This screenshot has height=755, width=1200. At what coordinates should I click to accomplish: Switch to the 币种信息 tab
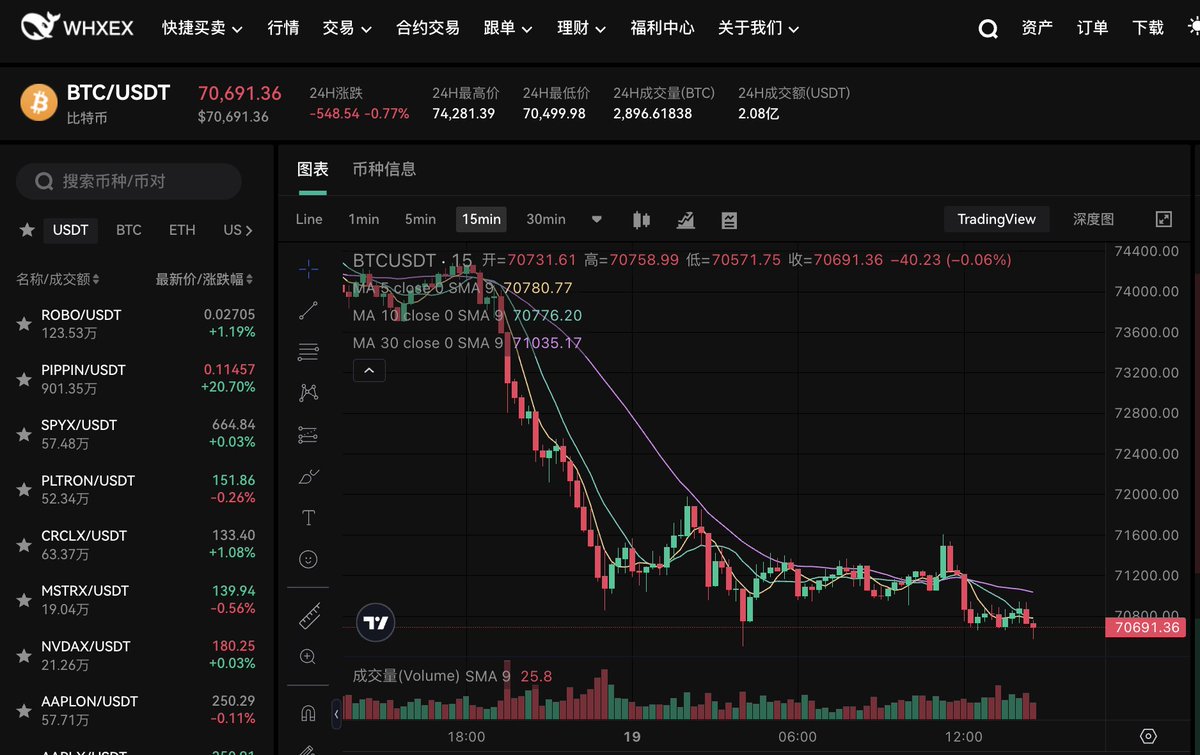click(x=385, y=169)
